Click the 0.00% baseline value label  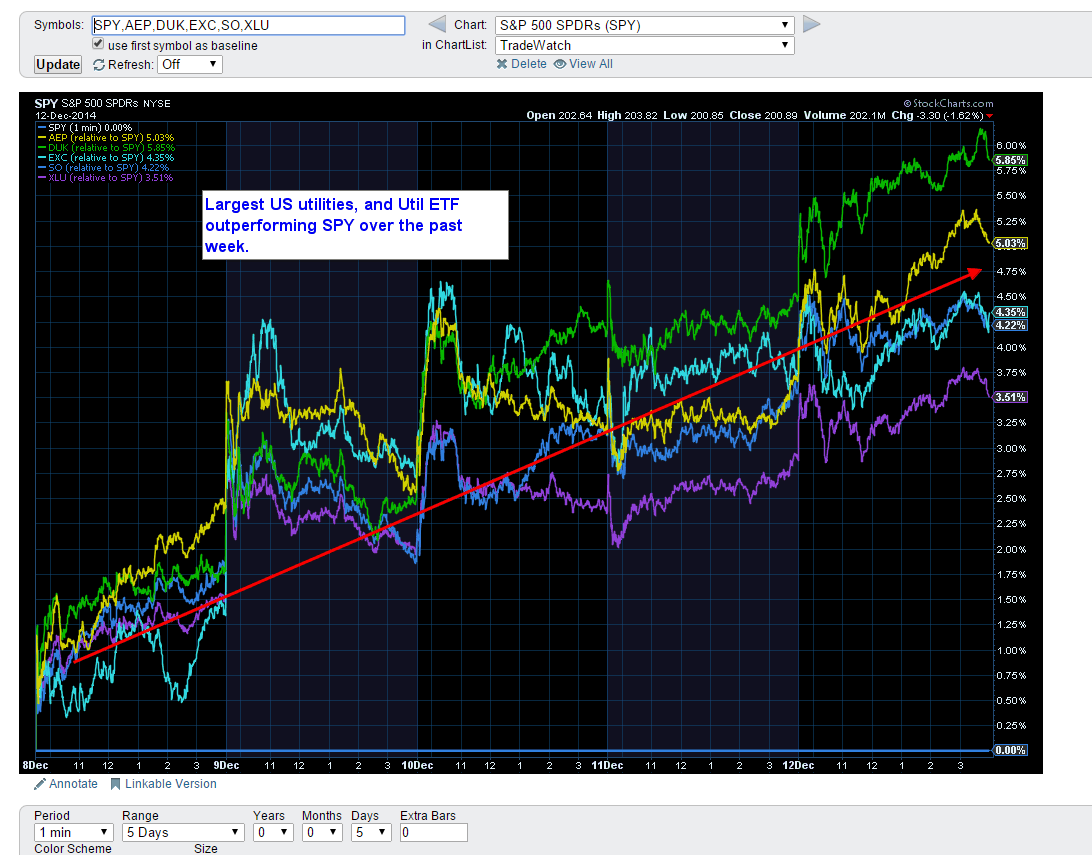pos(1010,751)
